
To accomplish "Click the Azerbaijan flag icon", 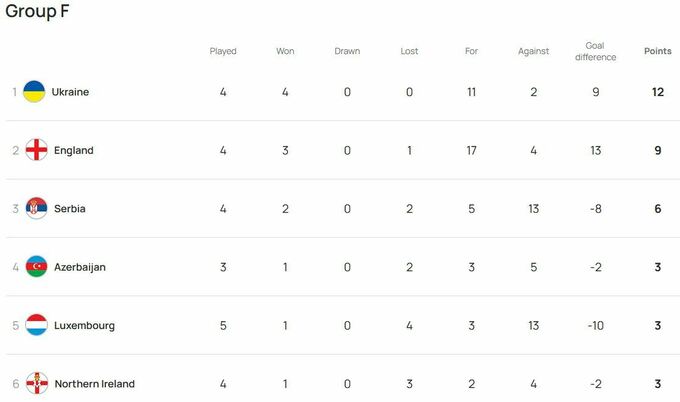I will [x=36, y=267].
